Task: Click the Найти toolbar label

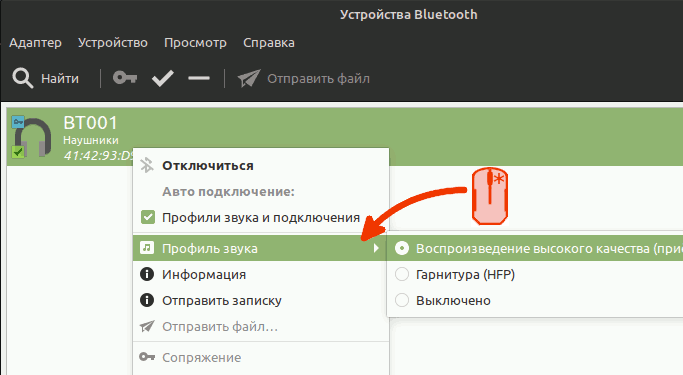Action: pyautogui.click(x=60, y=79)
